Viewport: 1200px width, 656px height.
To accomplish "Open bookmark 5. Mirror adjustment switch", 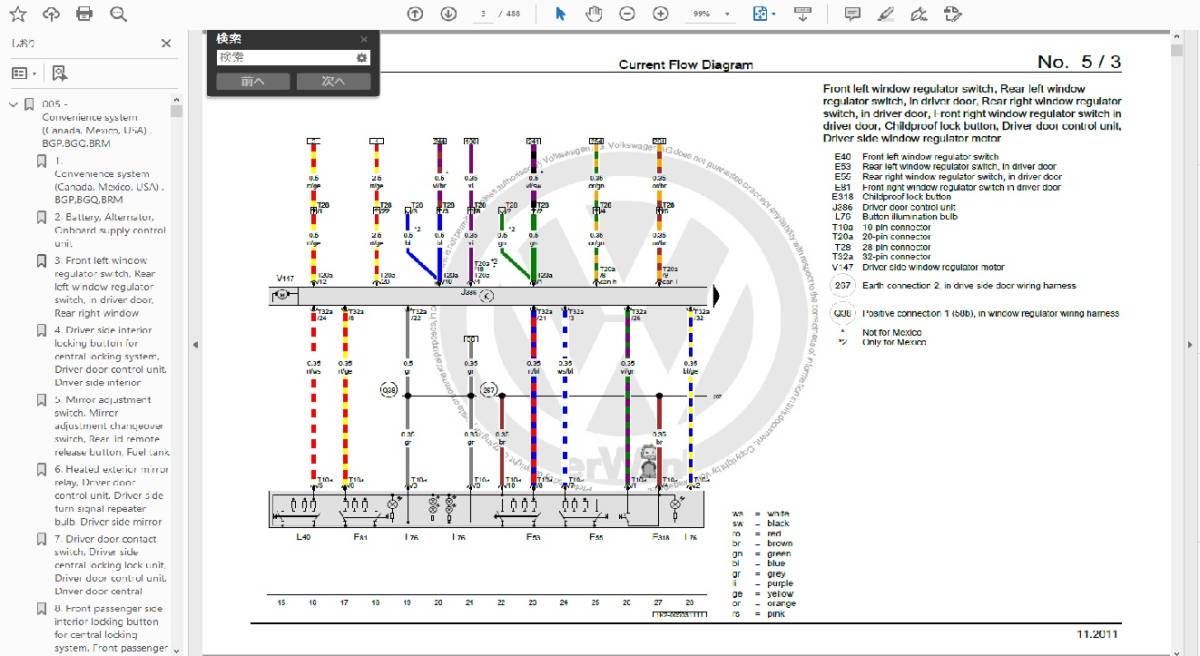I will (x=111, y=426).
